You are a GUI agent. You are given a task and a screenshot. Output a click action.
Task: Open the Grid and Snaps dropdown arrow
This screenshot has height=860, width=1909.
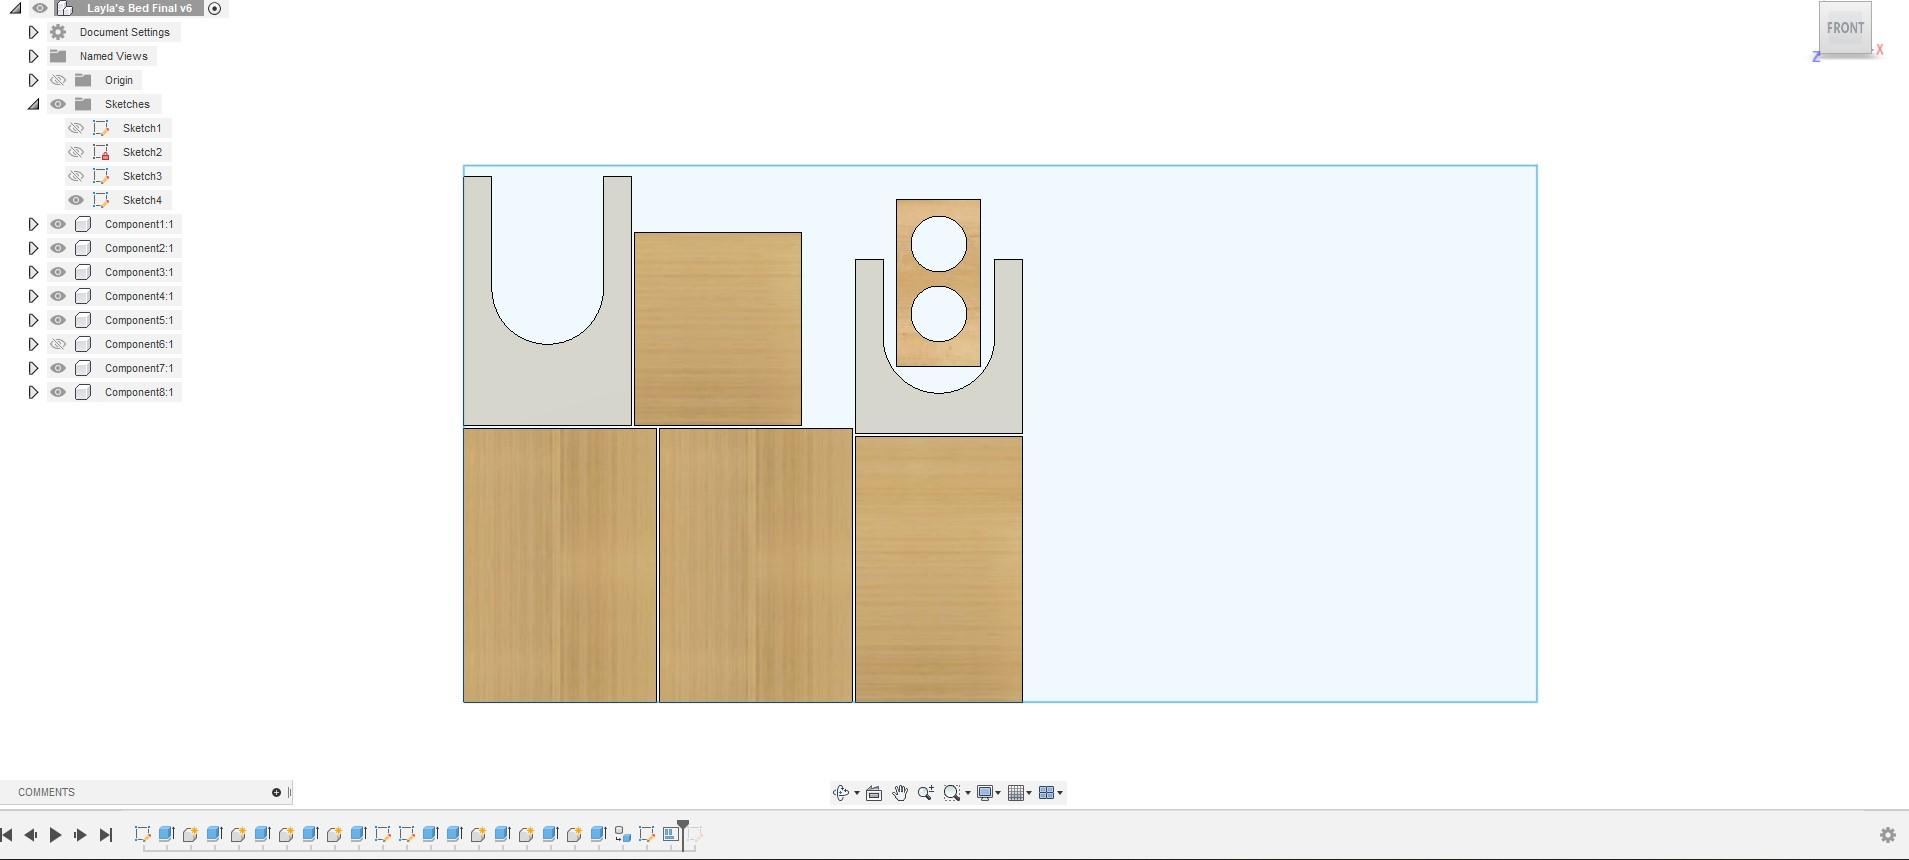point(1029,793)
